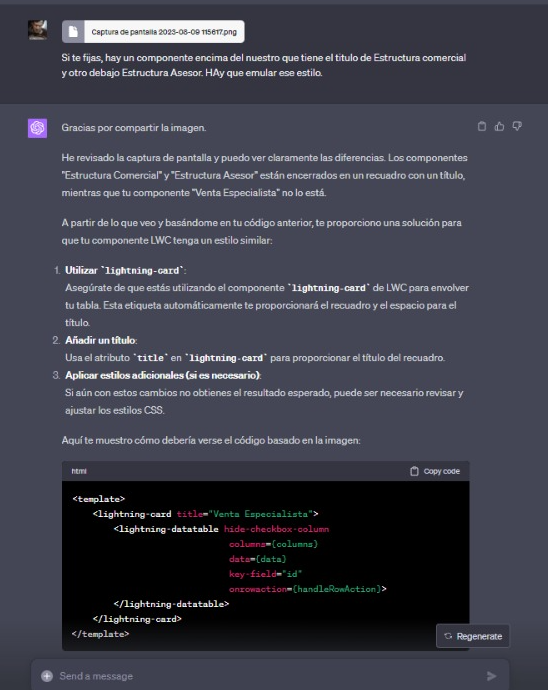This screenshot has height=690, width=548.
Task: Click the sentence "Aquí te muestro cómo debería verse"
Action: pyautogui.click(x=211, y=440)
